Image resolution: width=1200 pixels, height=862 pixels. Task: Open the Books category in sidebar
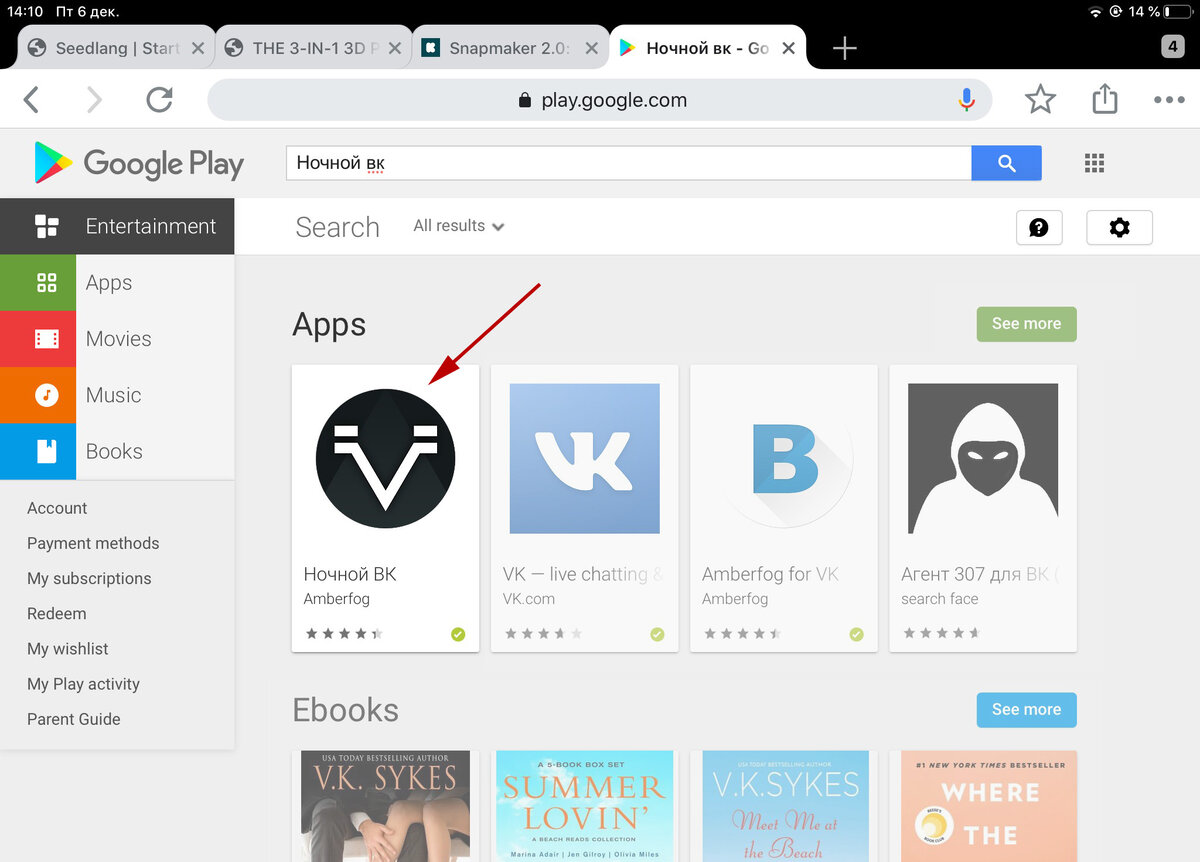pyautogui.click(x=117, y=451)
